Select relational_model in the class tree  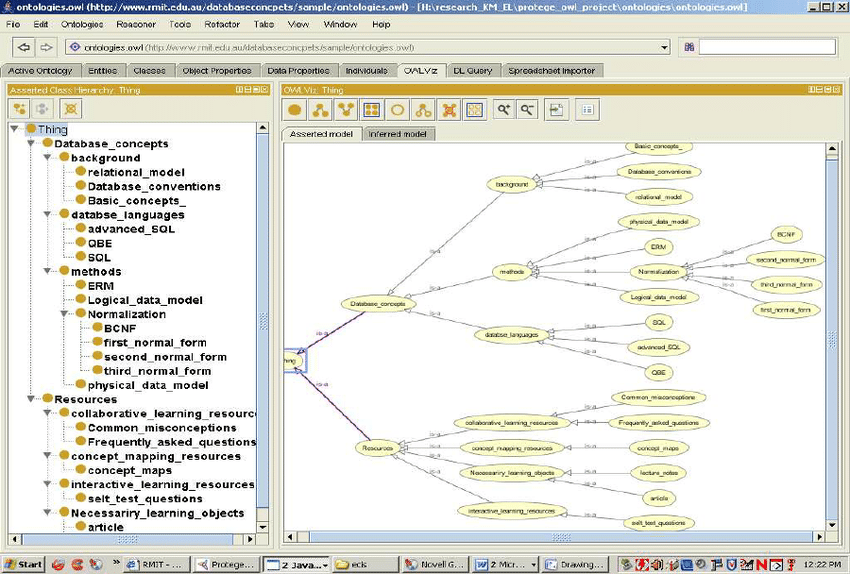[x=136, y=172]
